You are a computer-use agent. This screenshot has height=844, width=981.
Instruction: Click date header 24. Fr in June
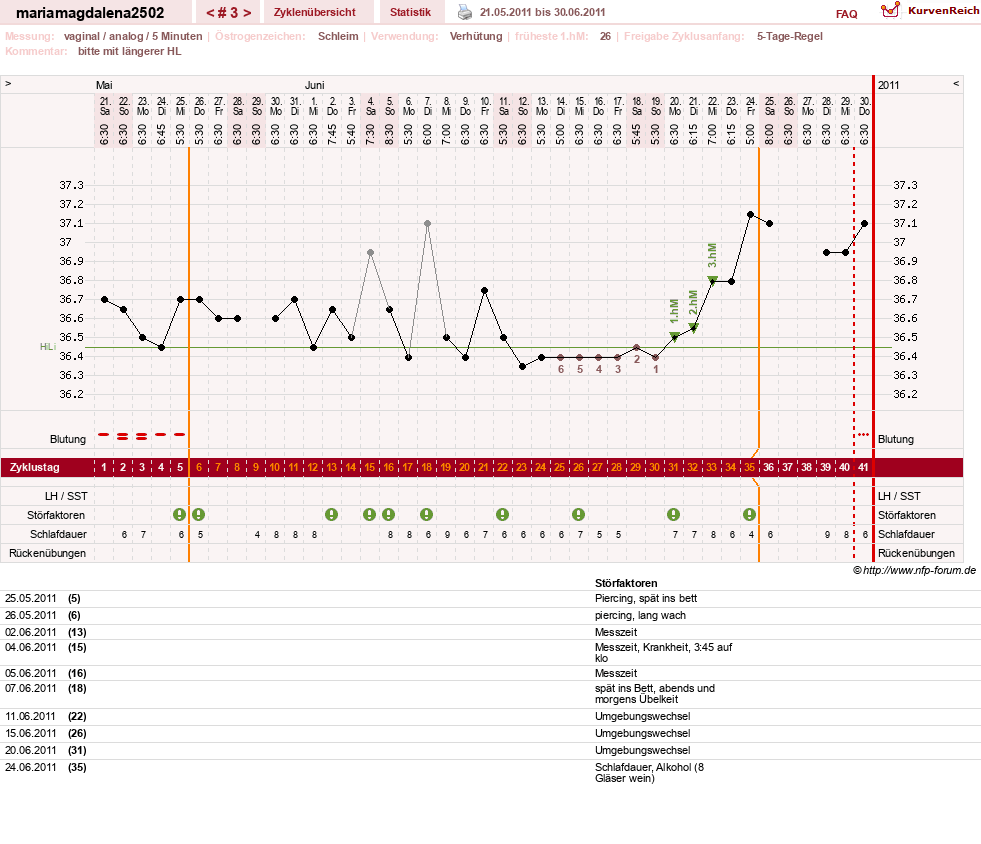[751, 106]
